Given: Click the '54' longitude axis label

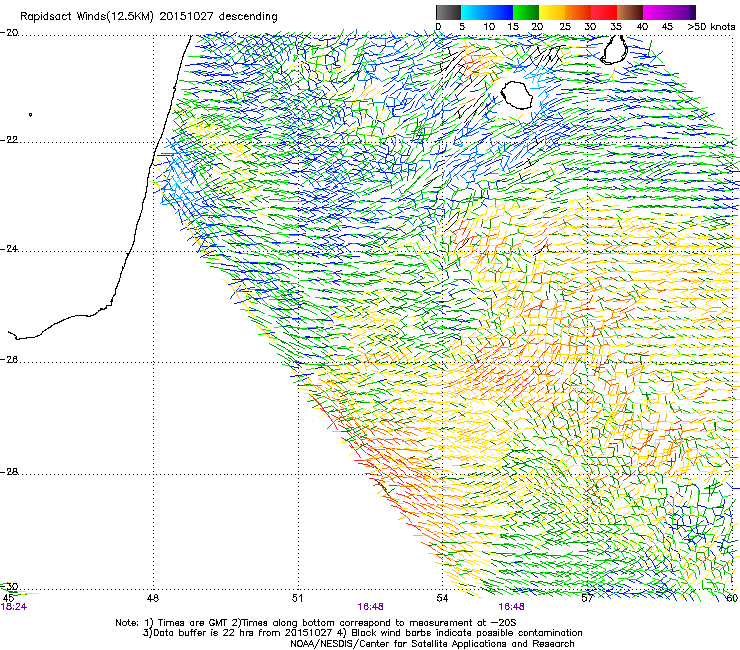Looking at the screenshot, I should pyautogui.click(x=442, y=598).
